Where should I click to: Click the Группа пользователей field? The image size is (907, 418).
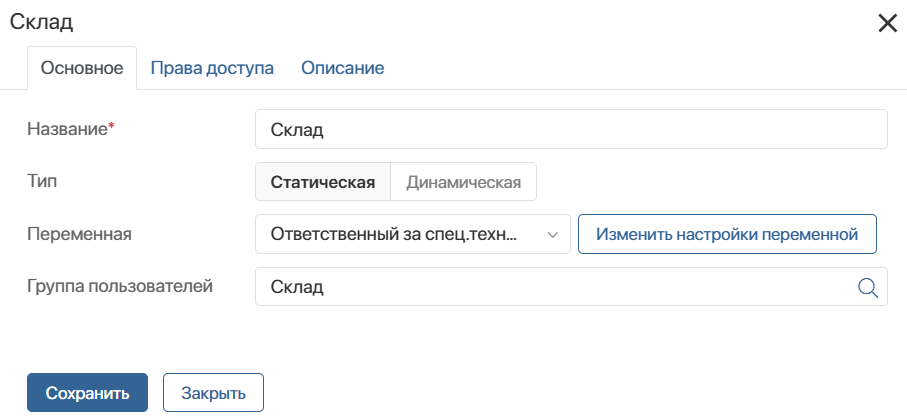pyautogui.click(x=571, y=287)
